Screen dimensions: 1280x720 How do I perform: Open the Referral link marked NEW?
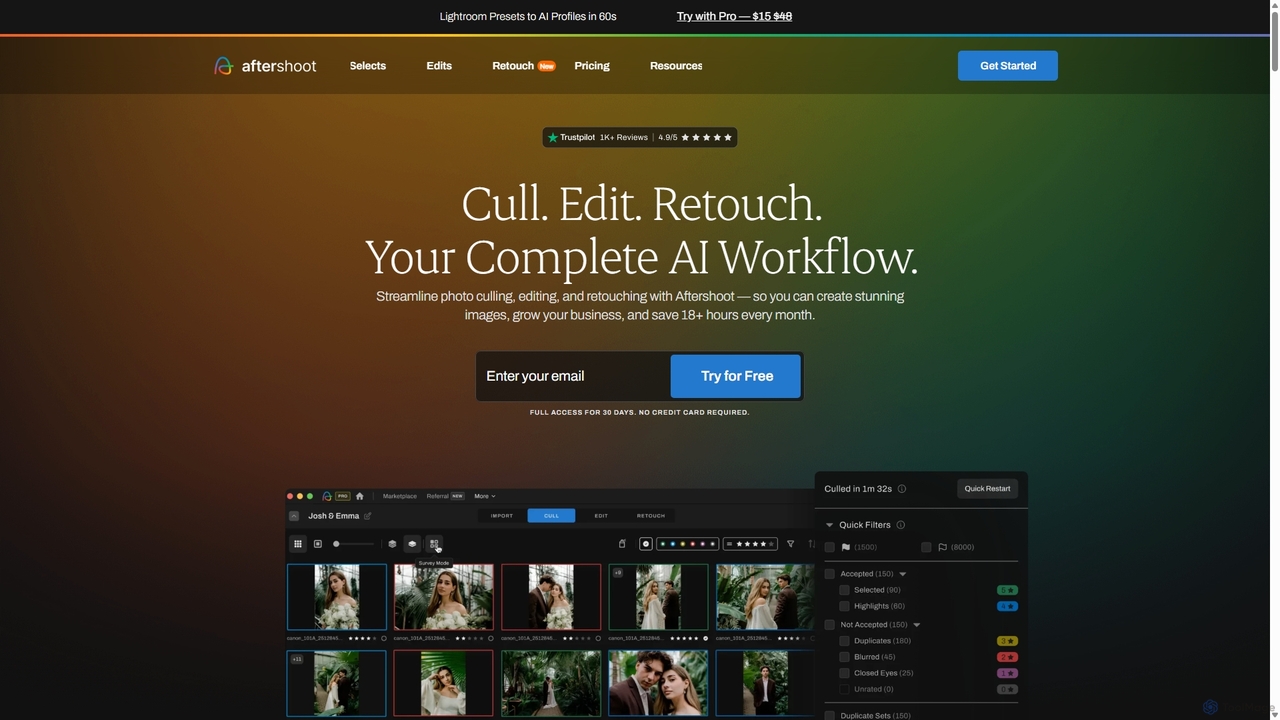(445, 496)
